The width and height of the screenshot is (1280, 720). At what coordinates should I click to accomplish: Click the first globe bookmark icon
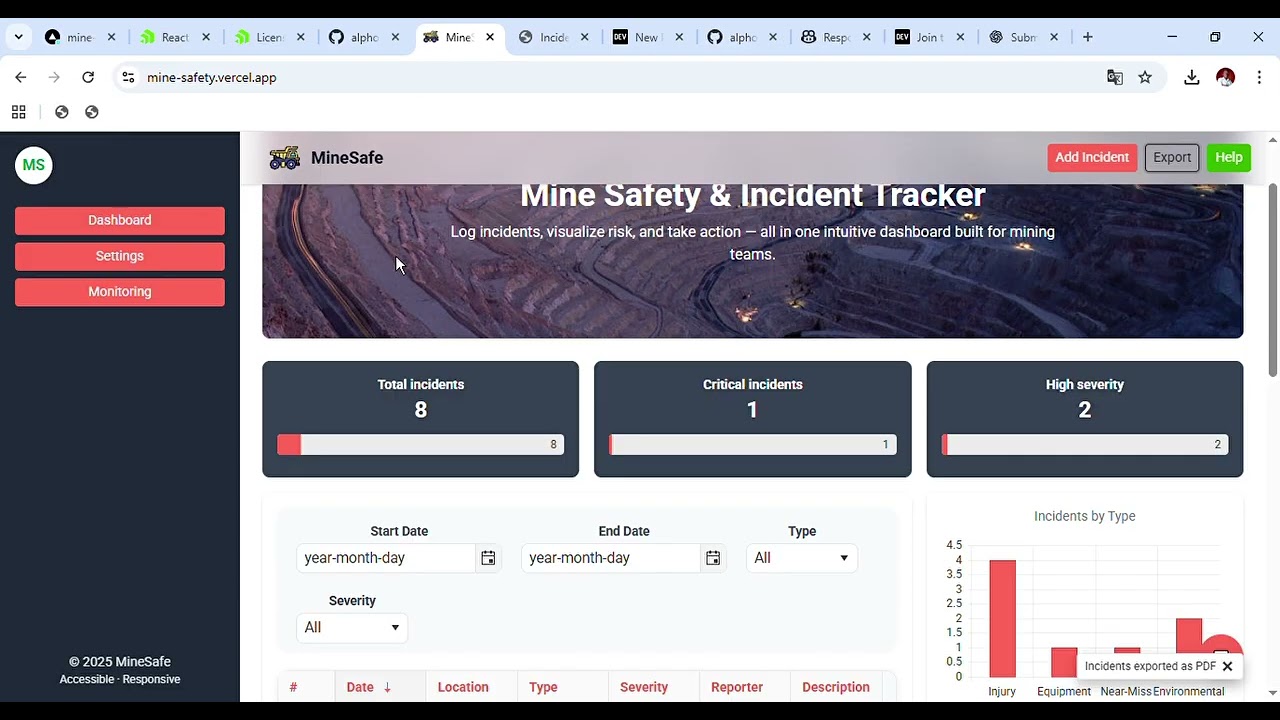click(62, 112)
